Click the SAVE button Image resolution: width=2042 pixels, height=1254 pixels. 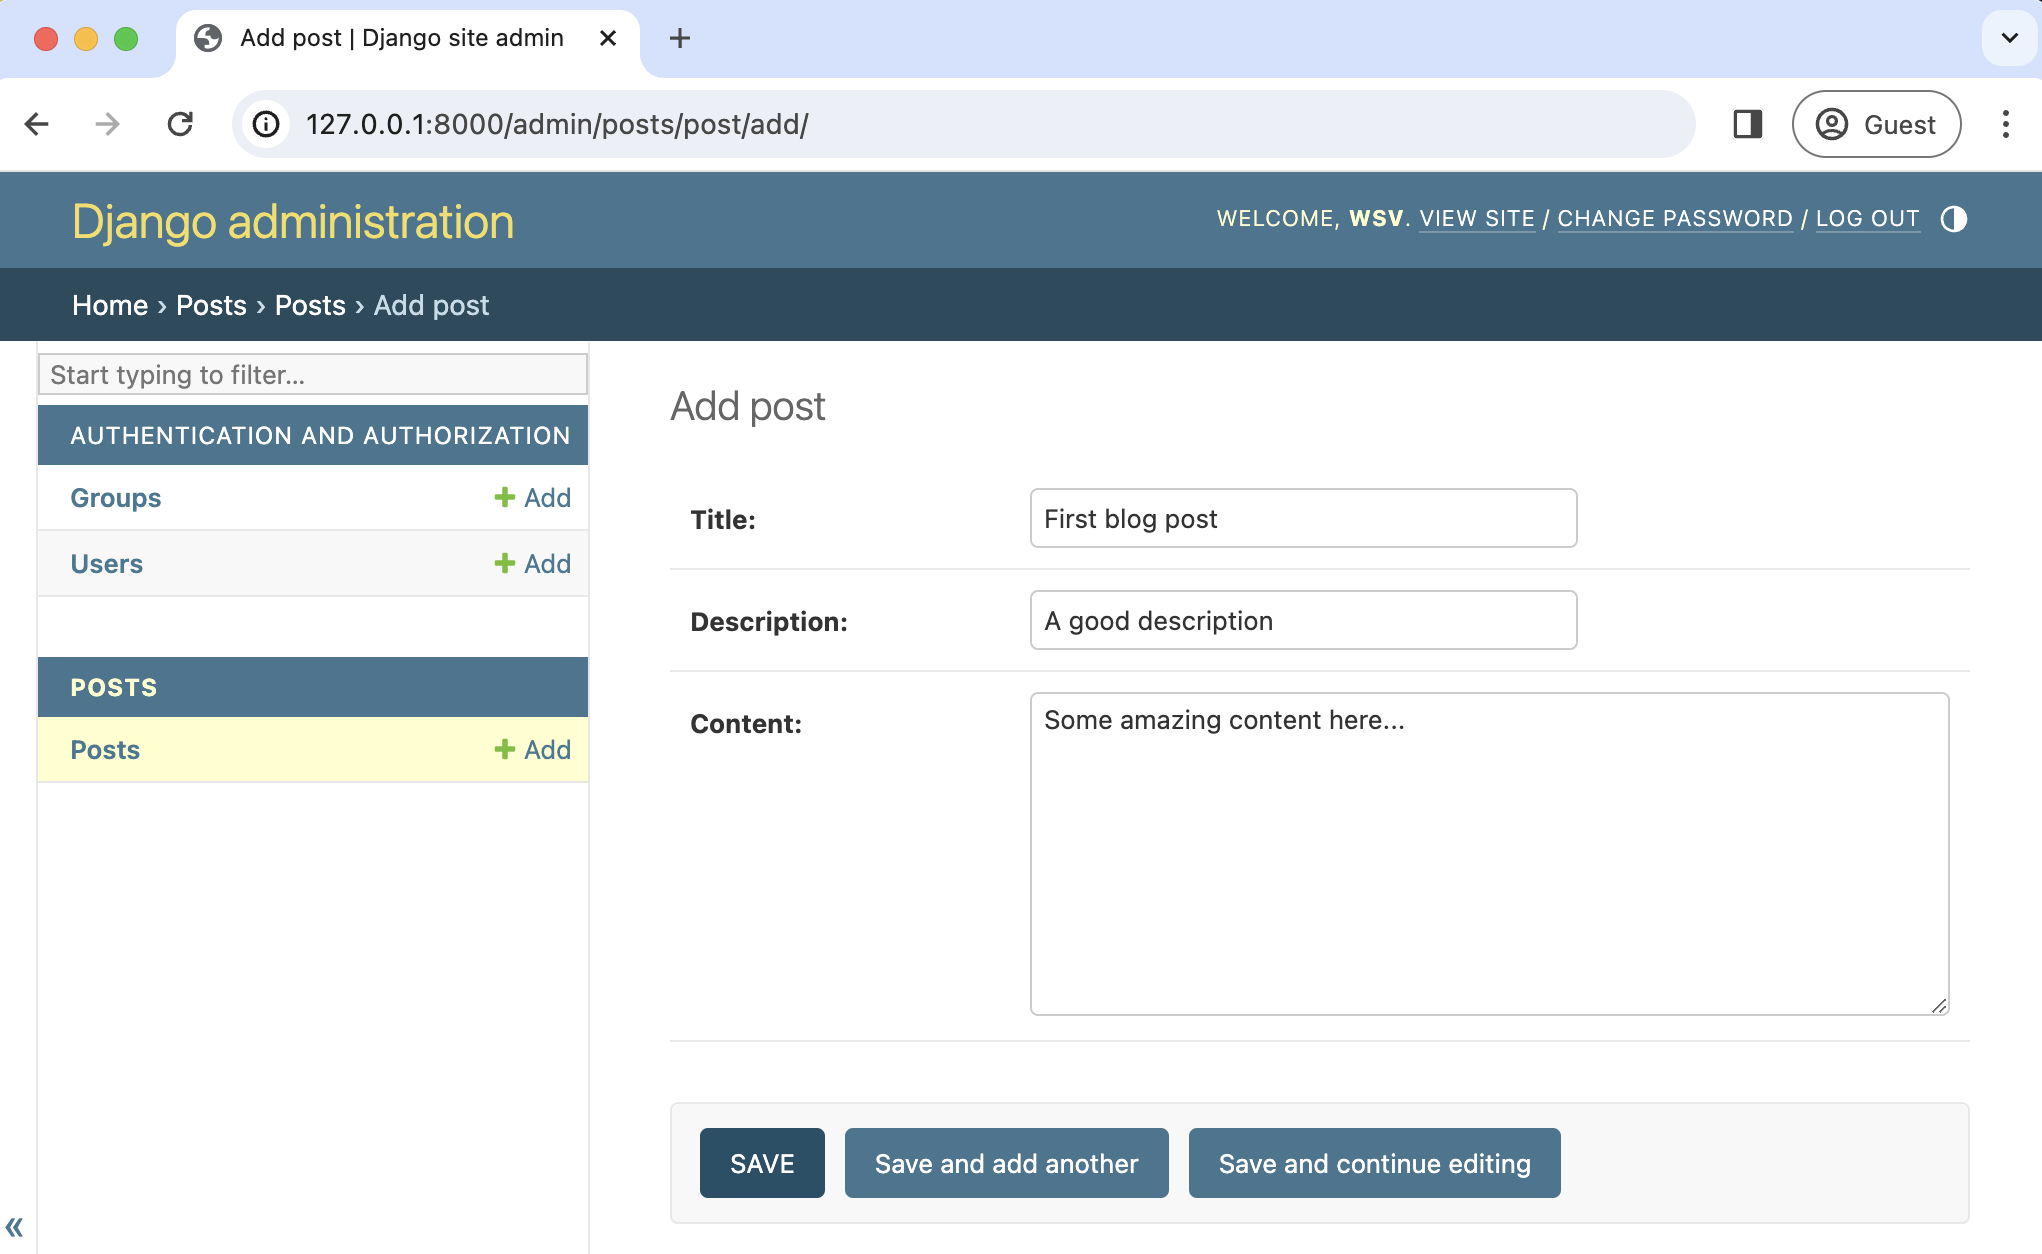coord(761,1162)
